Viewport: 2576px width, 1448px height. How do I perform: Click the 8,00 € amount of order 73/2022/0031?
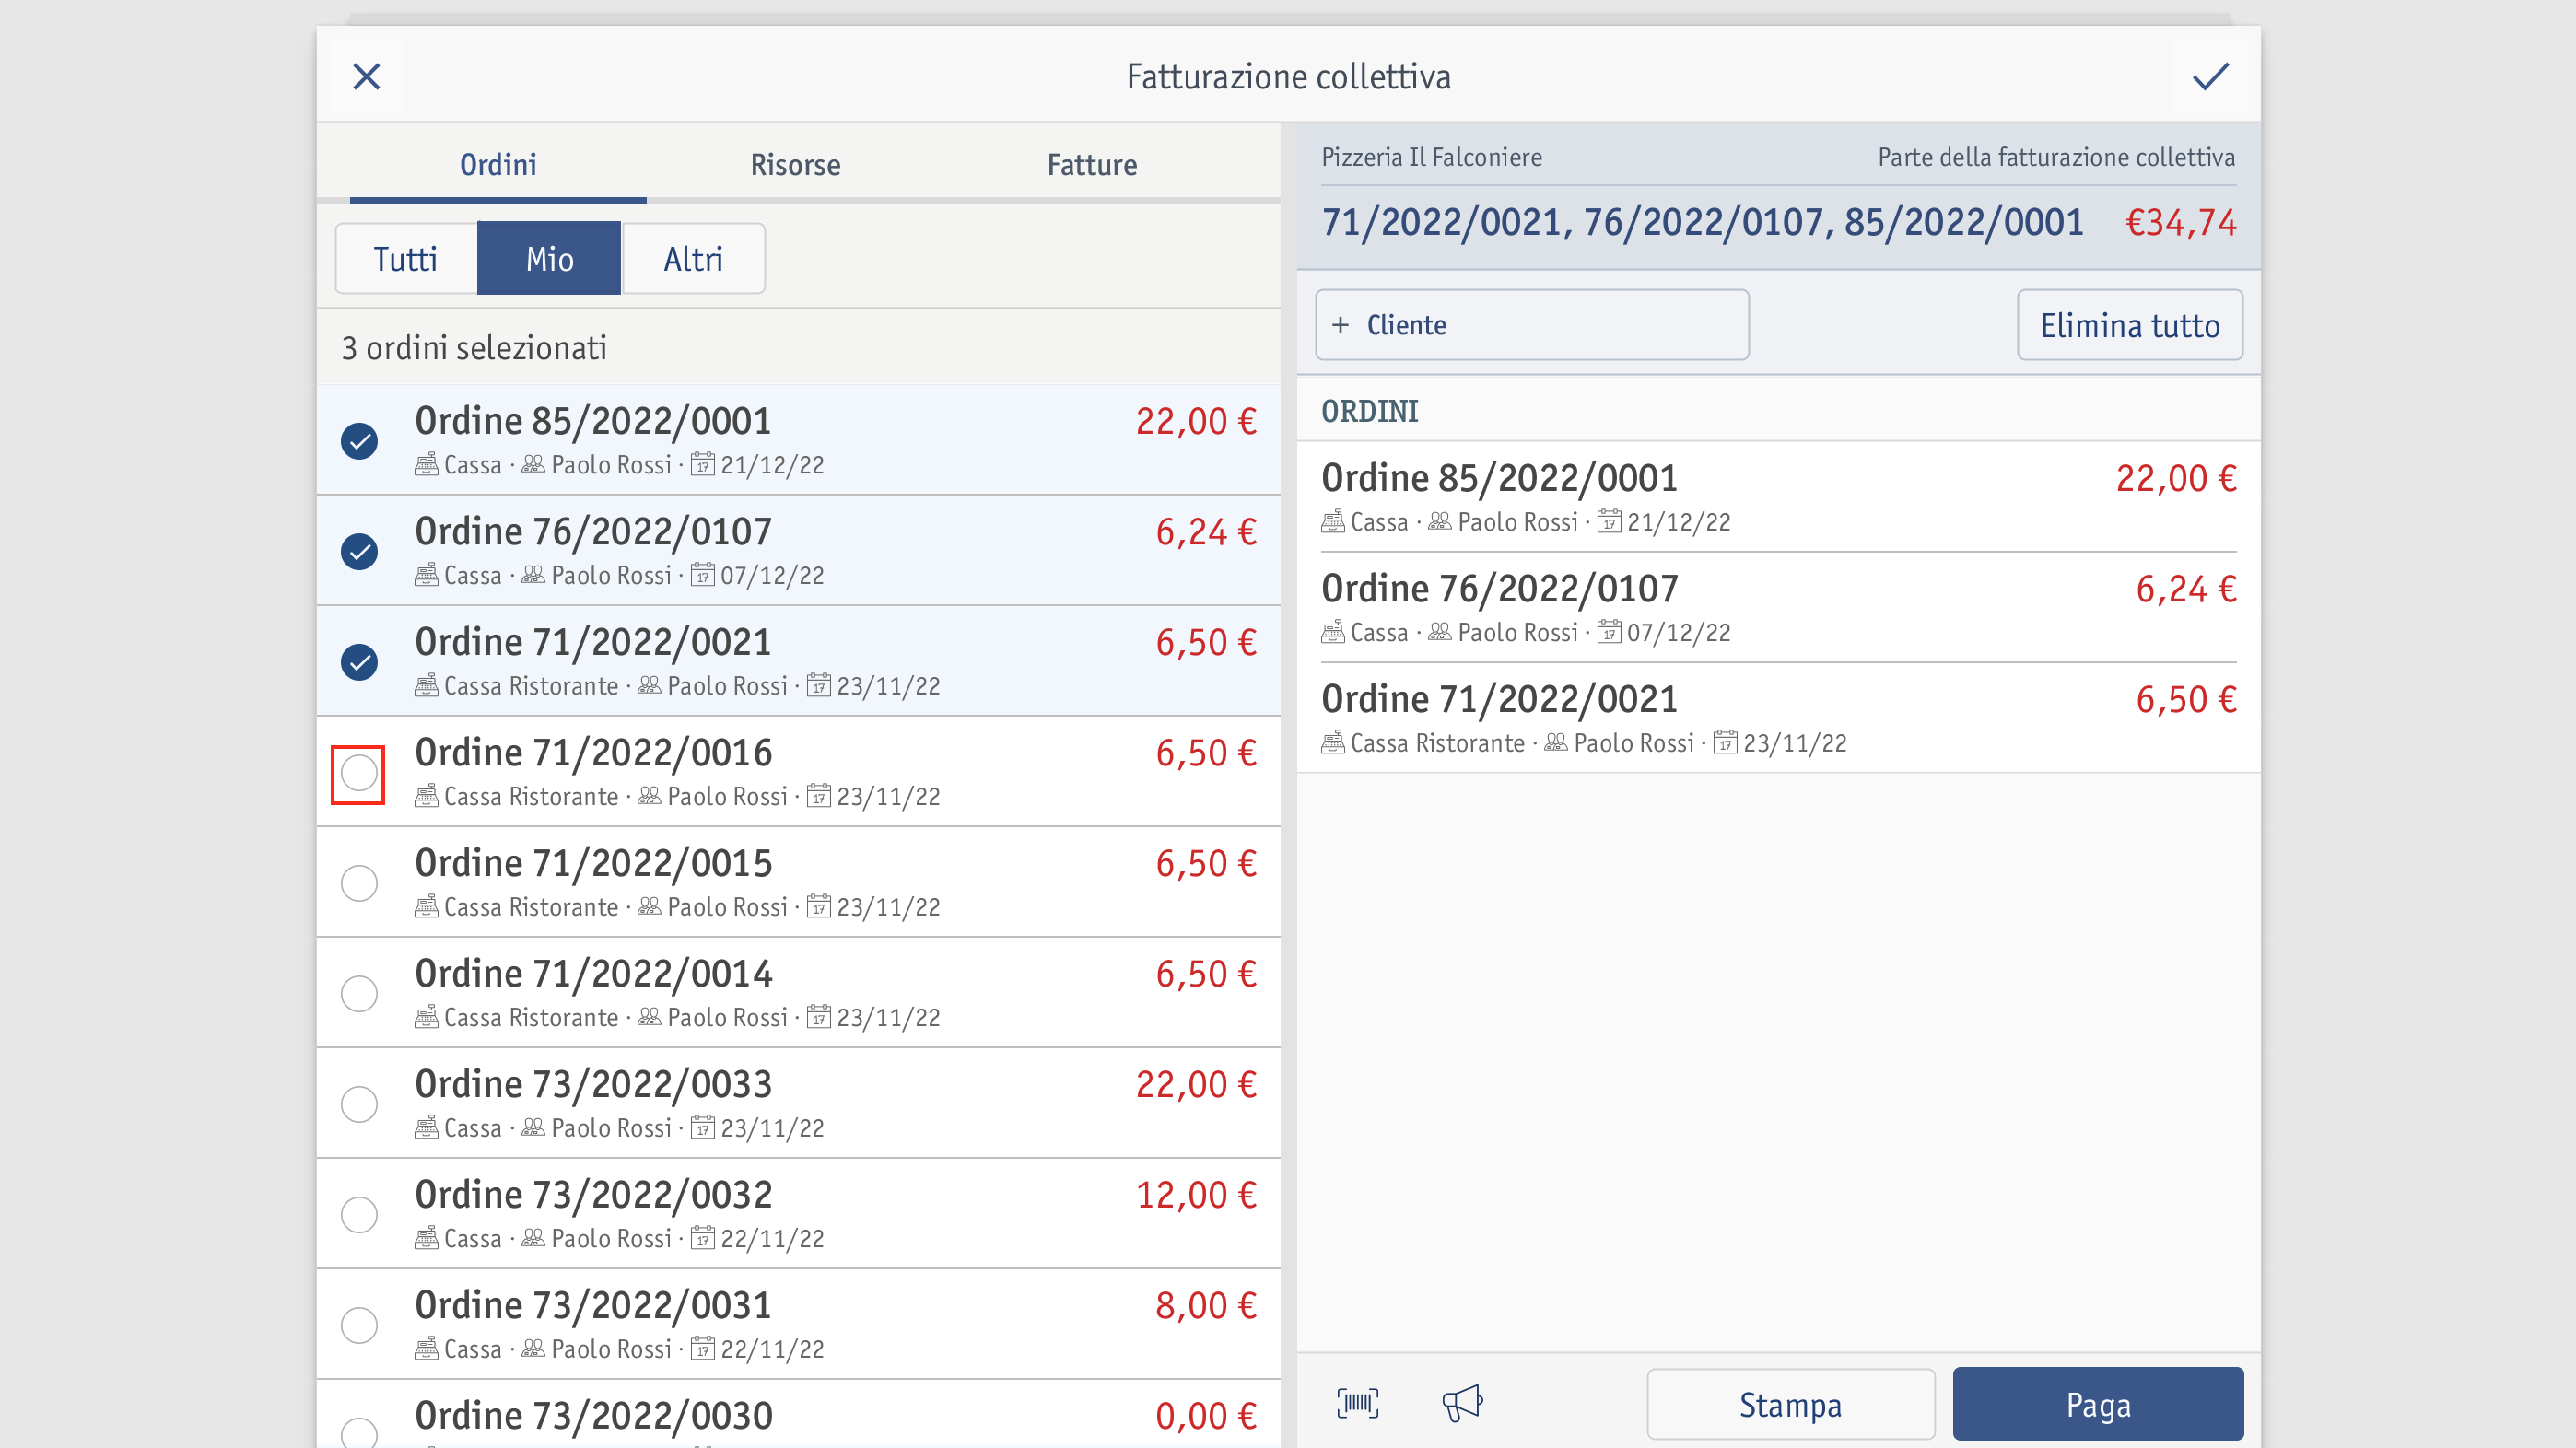[1206, 1305]
